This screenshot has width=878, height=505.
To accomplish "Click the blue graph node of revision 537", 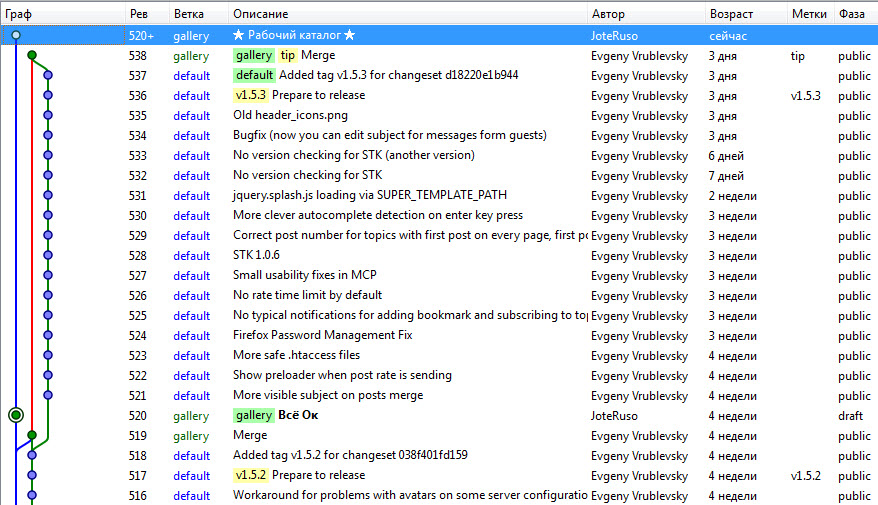I will coord(47,76).
